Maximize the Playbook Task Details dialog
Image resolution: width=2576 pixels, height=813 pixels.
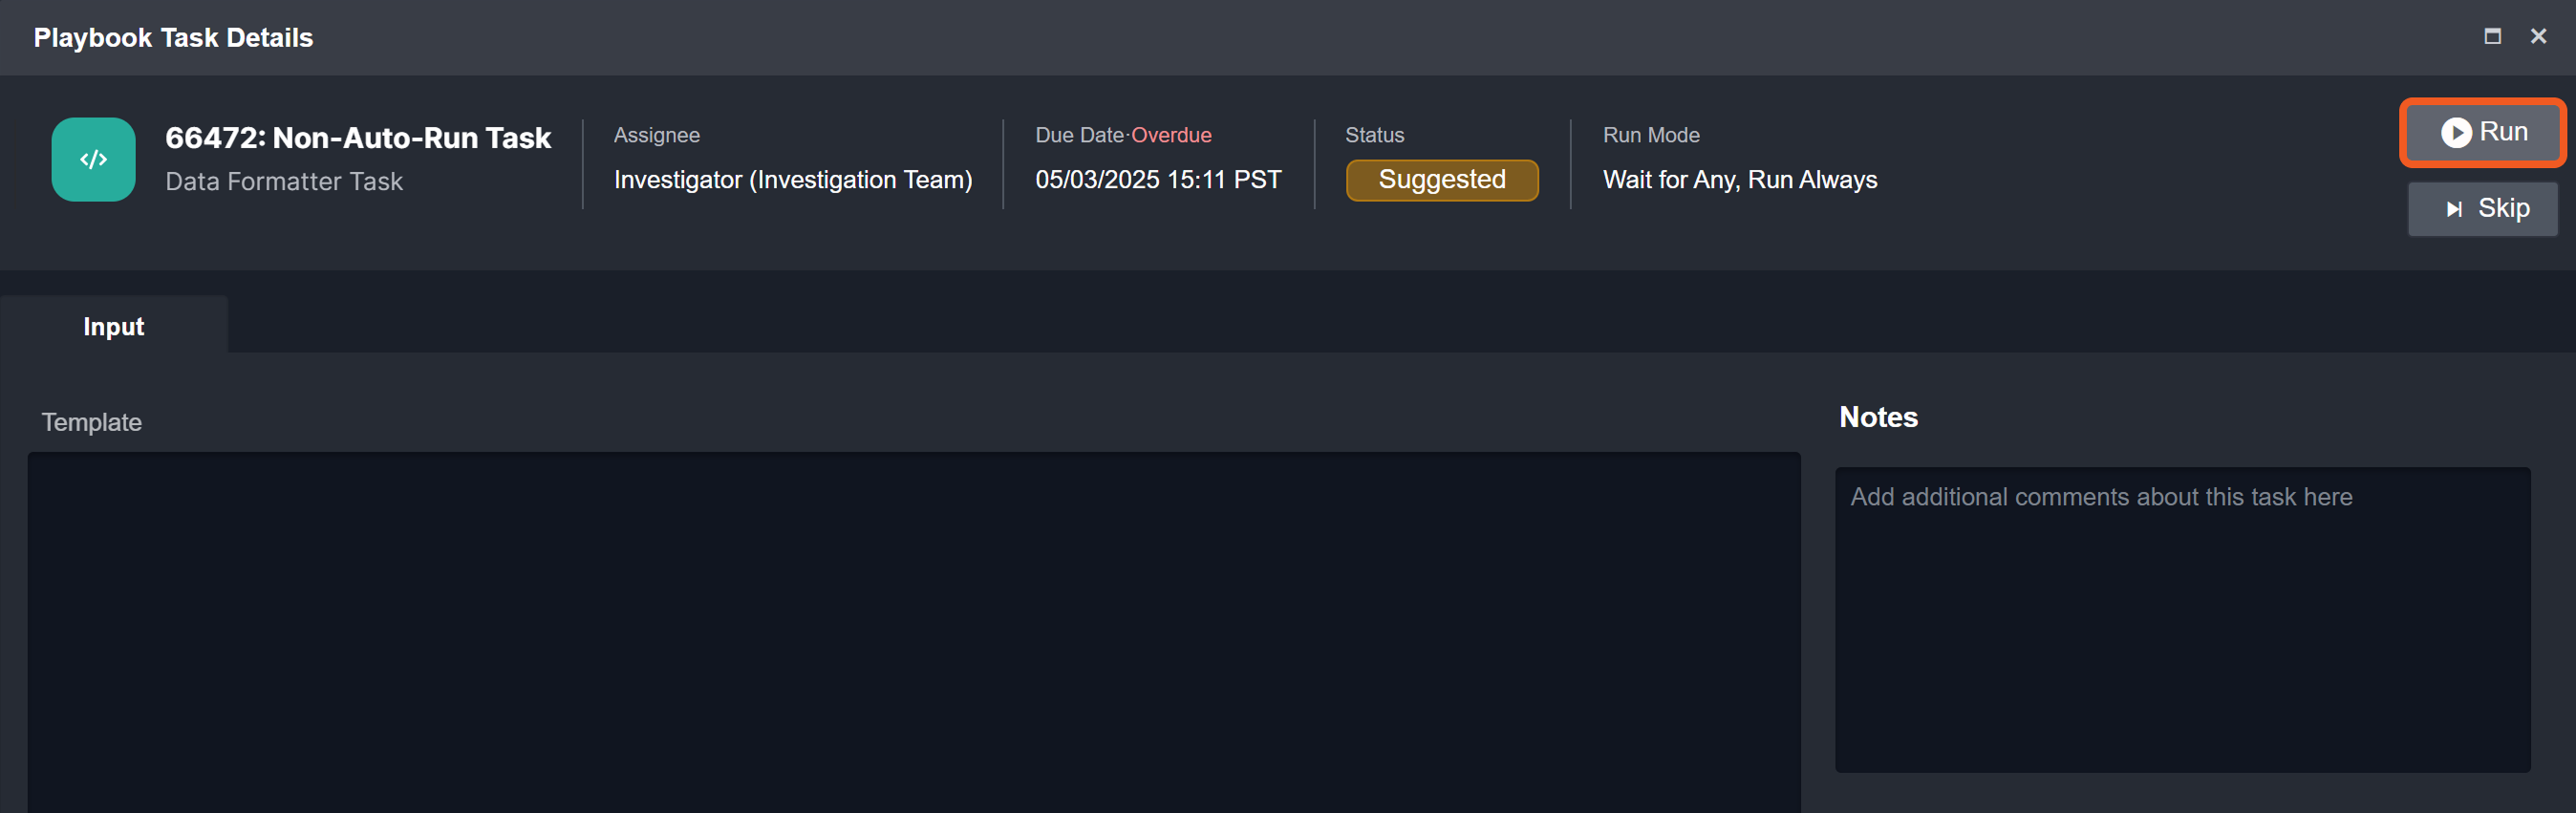(2492, 37)
